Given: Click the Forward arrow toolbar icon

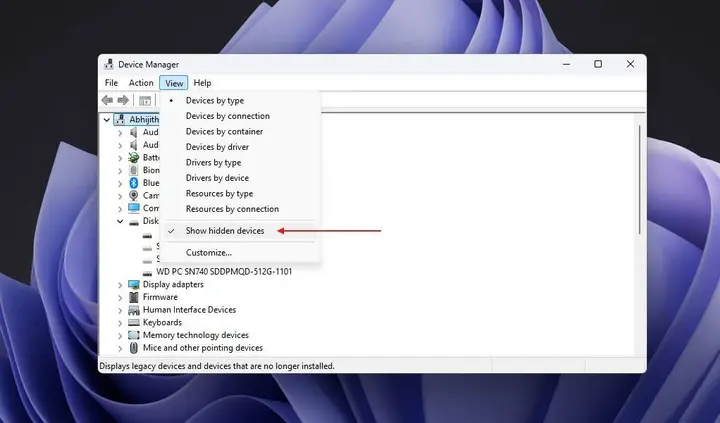Looking at the screenshot, I should 123,100.
